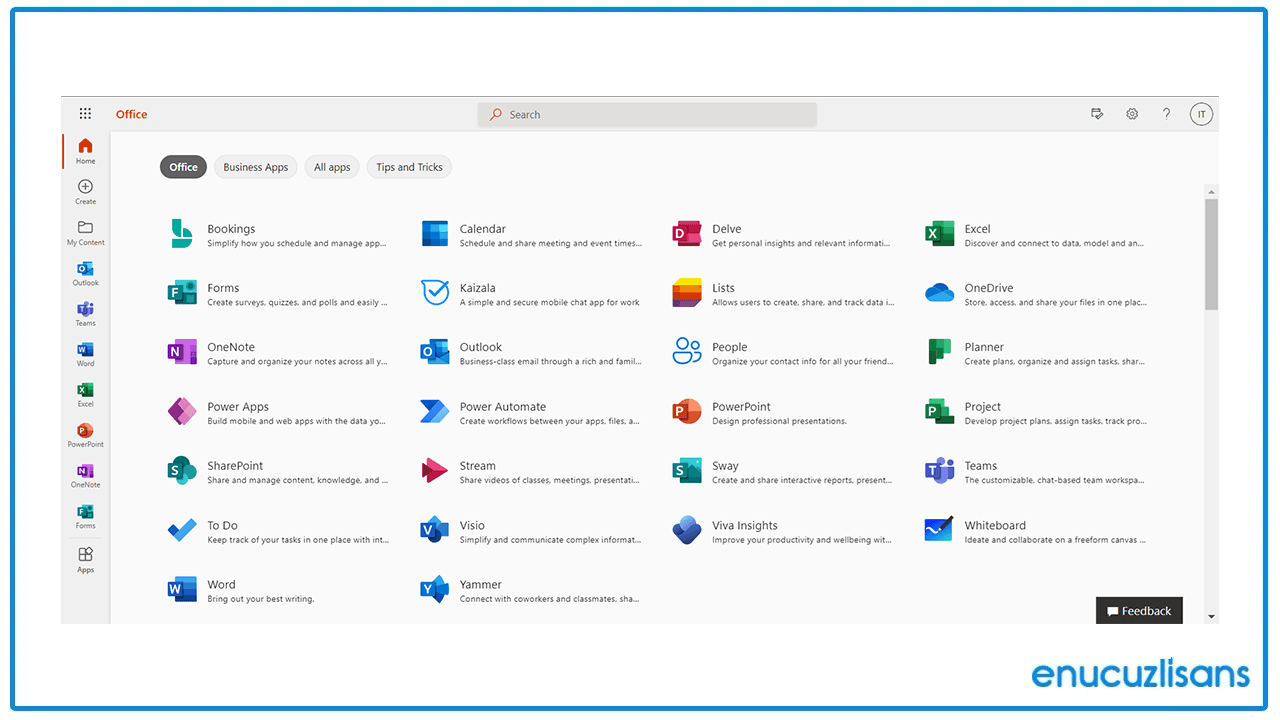Open the Bookings app icon
Image resolution: width=1280 pixels, height=720 pixels.
click(x=182, y=234)
